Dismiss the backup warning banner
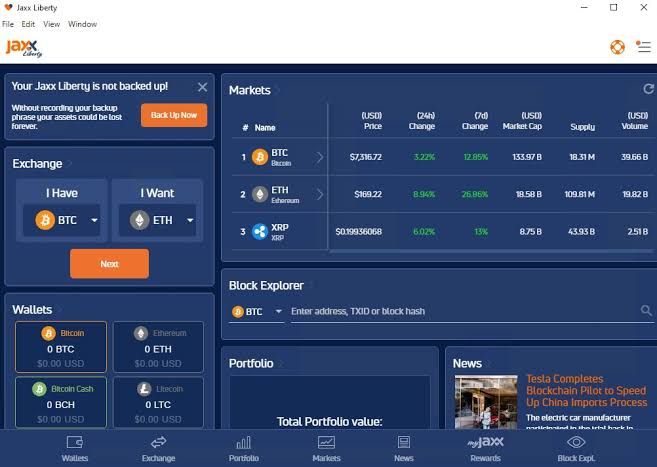The height and width of the screenshot is (467, 657). [202, 87]
